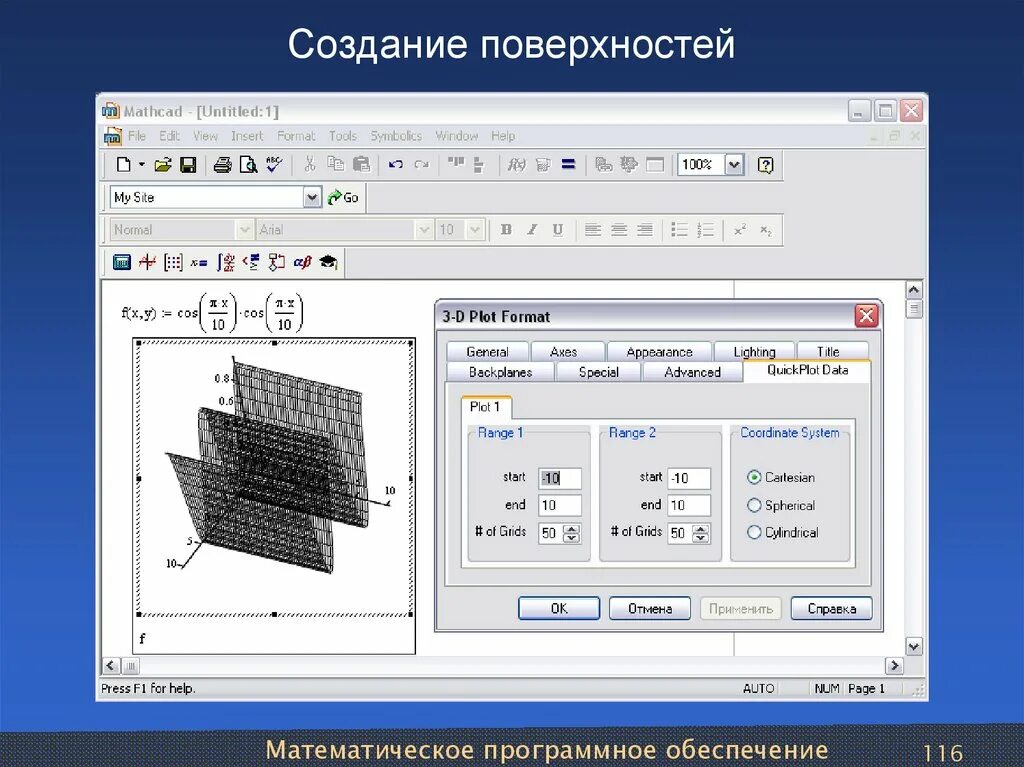The image size is (1024, 767).
Task: Select the Plot 1 tab
Action: 485,406
